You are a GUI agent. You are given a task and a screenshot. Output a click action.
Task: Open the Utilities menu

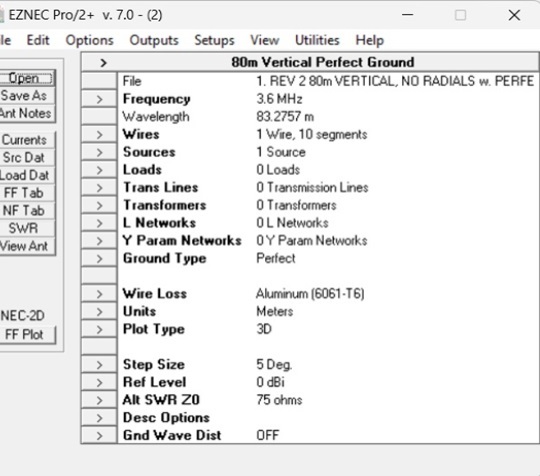tap(317, 40)
